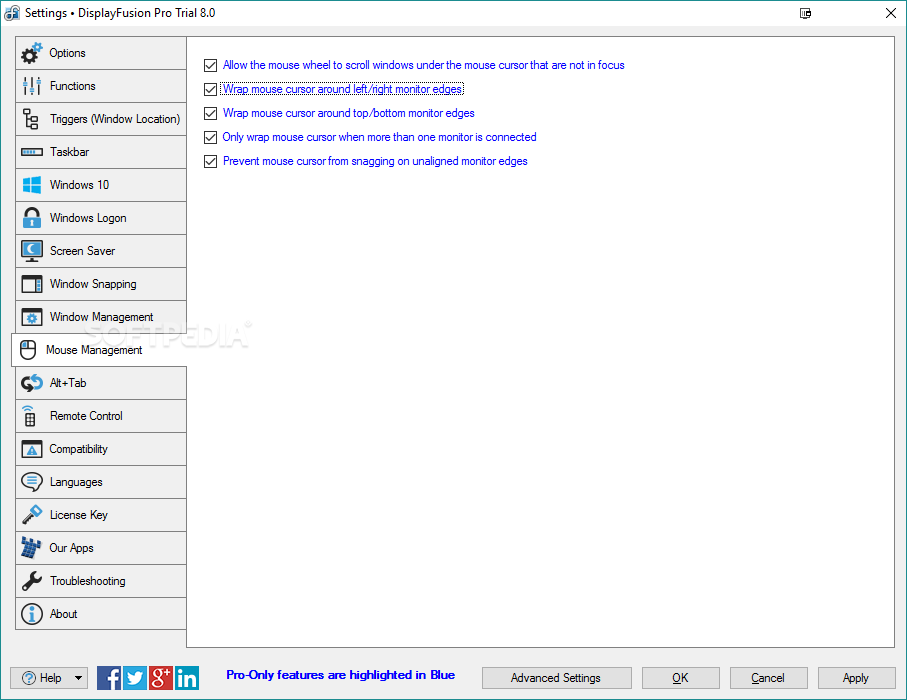Select the License Key tab
The height and width of the screenshot is (700, 907).
coord(101,515)
